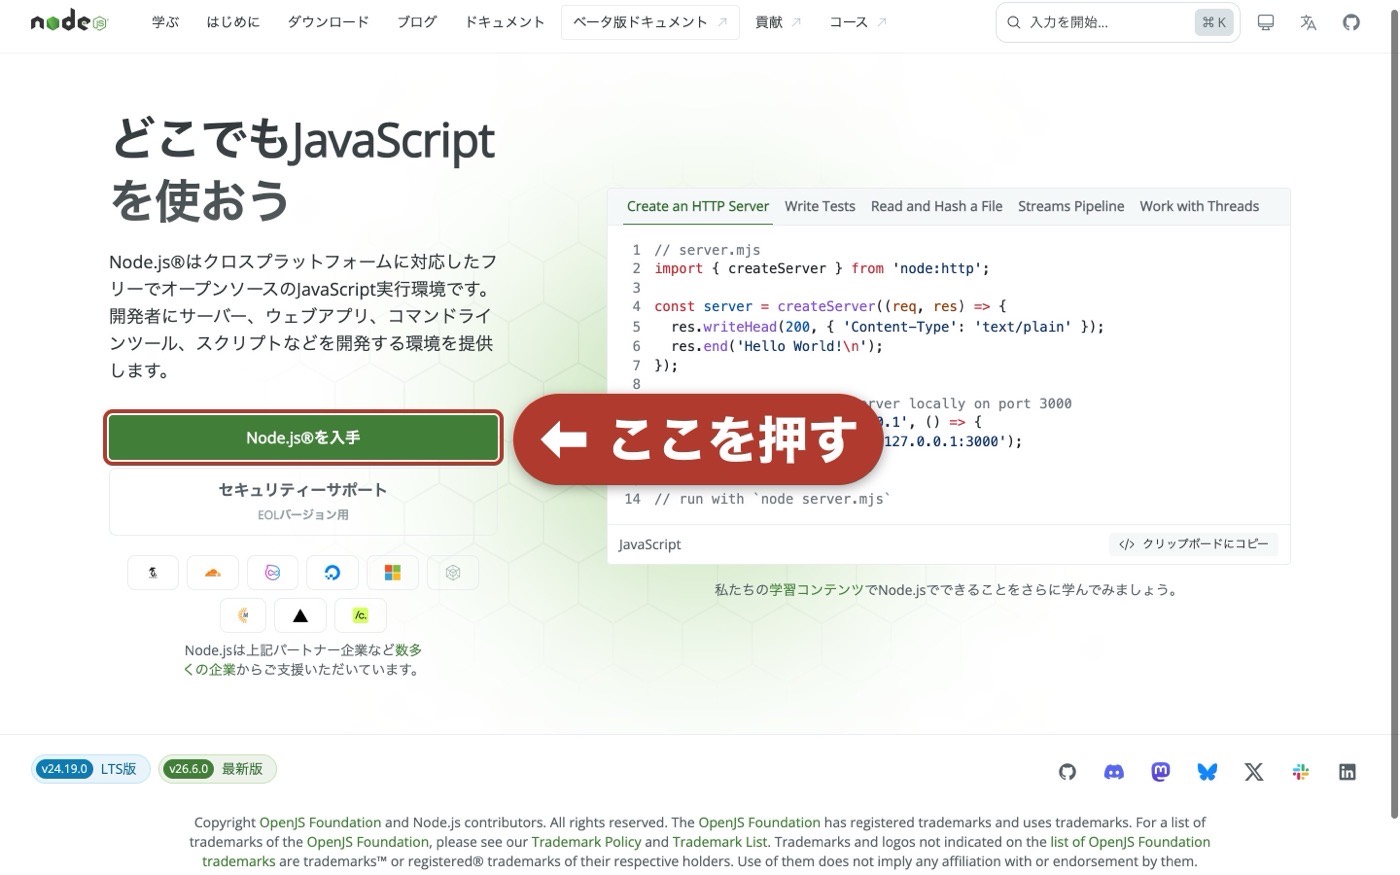1400x875 pixels.
Task: Switch to Streams Pipeline tab
Action: coord(1071,206)
